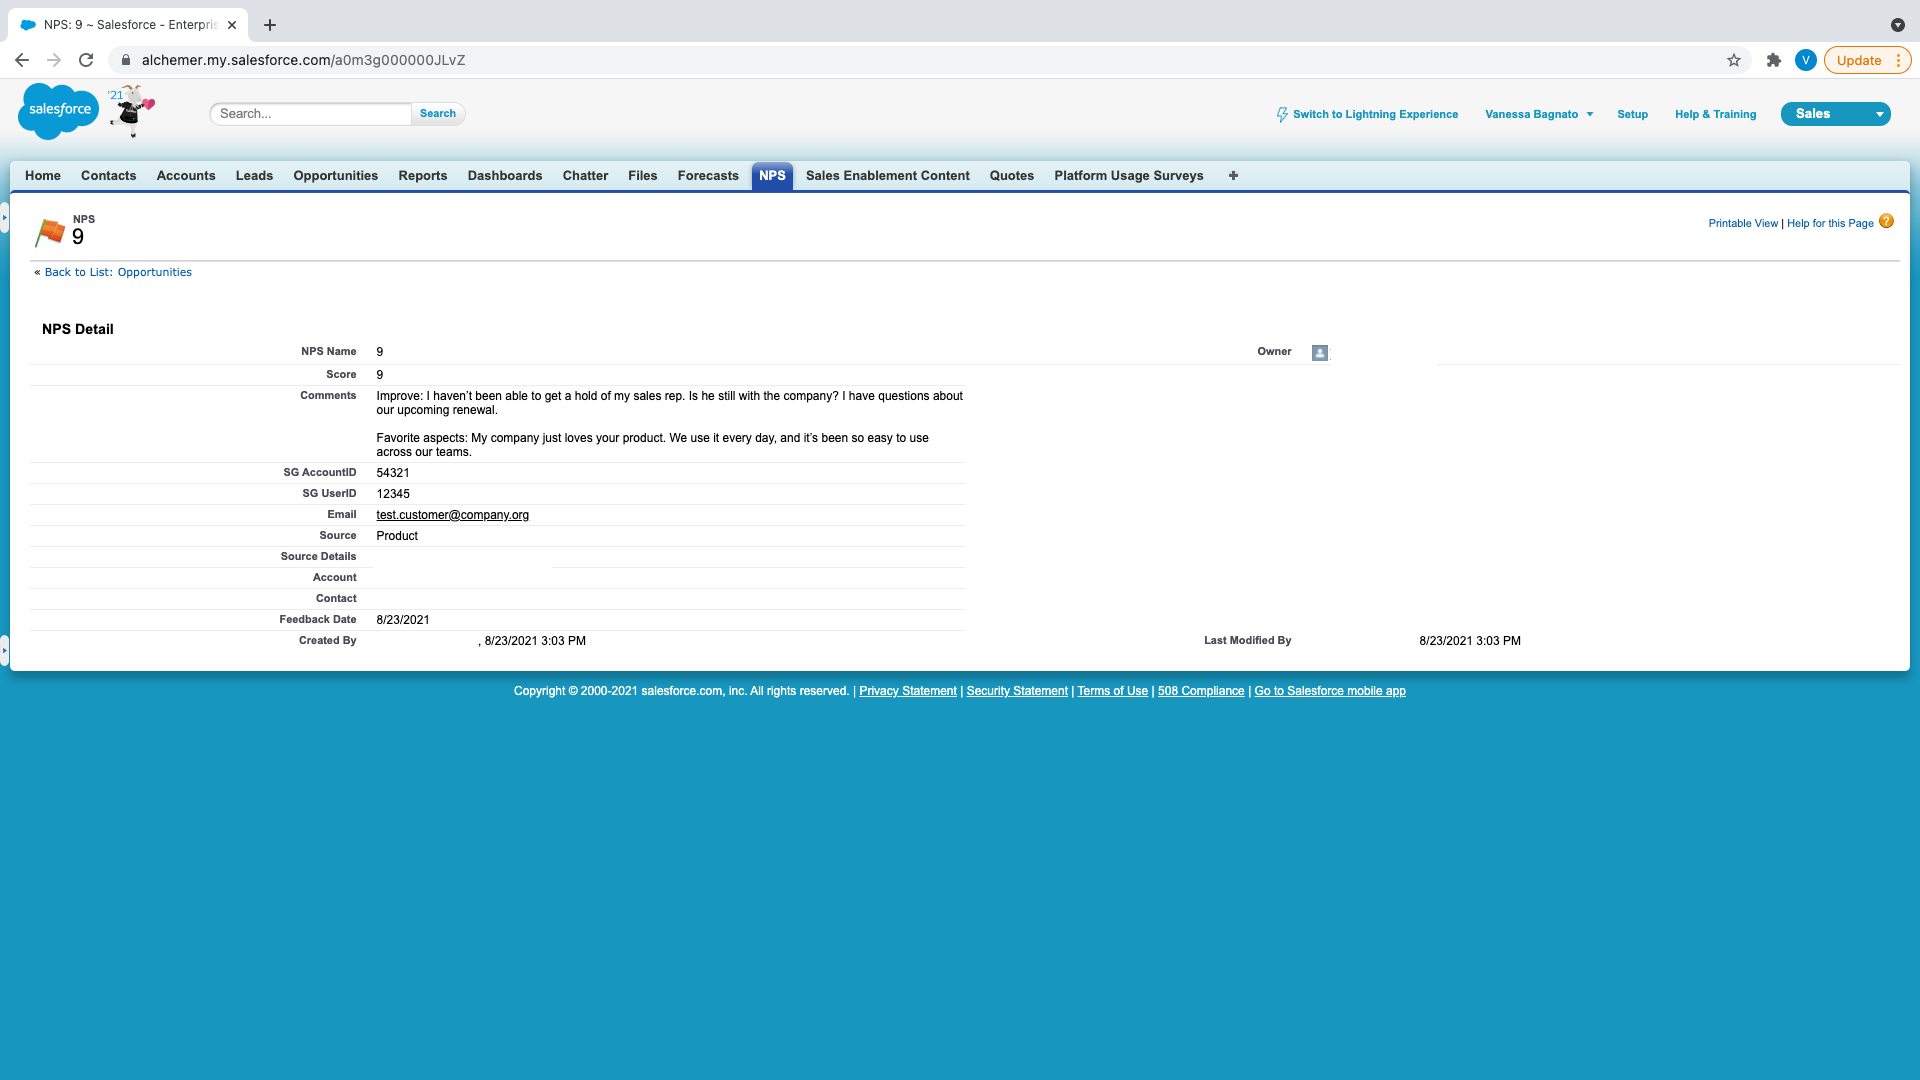The width and height of the screenshot is (1920, 1080).
Task: Click the reload page icon
Action: [86, 60]
